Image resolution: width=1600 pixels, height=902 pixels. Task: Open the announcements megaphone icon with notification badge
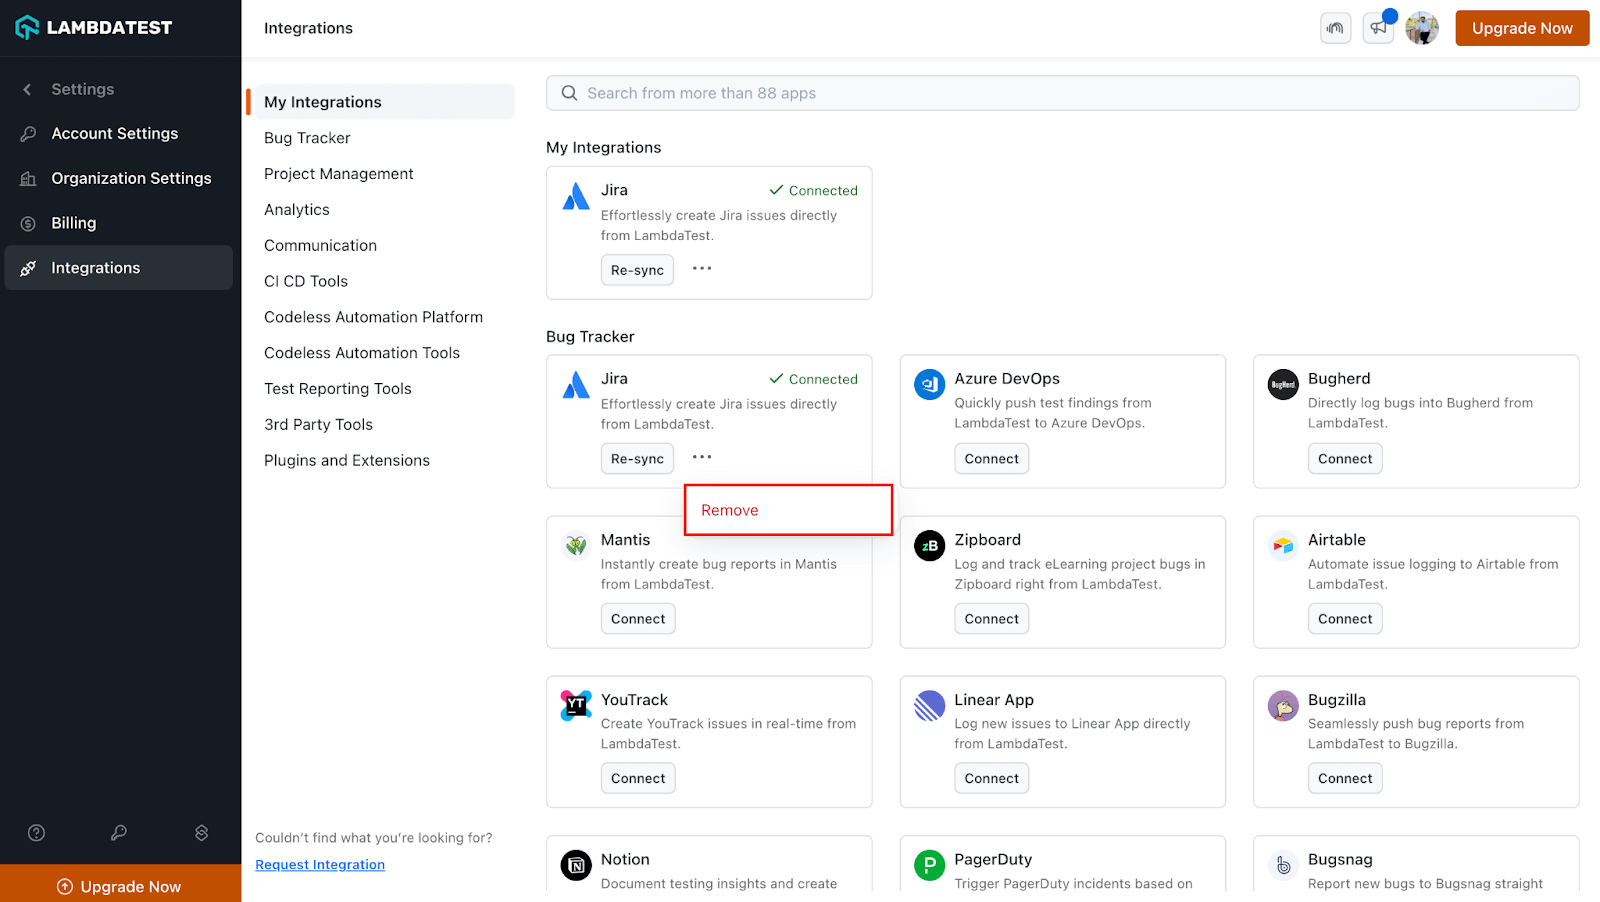click(x=1378, y=28)
